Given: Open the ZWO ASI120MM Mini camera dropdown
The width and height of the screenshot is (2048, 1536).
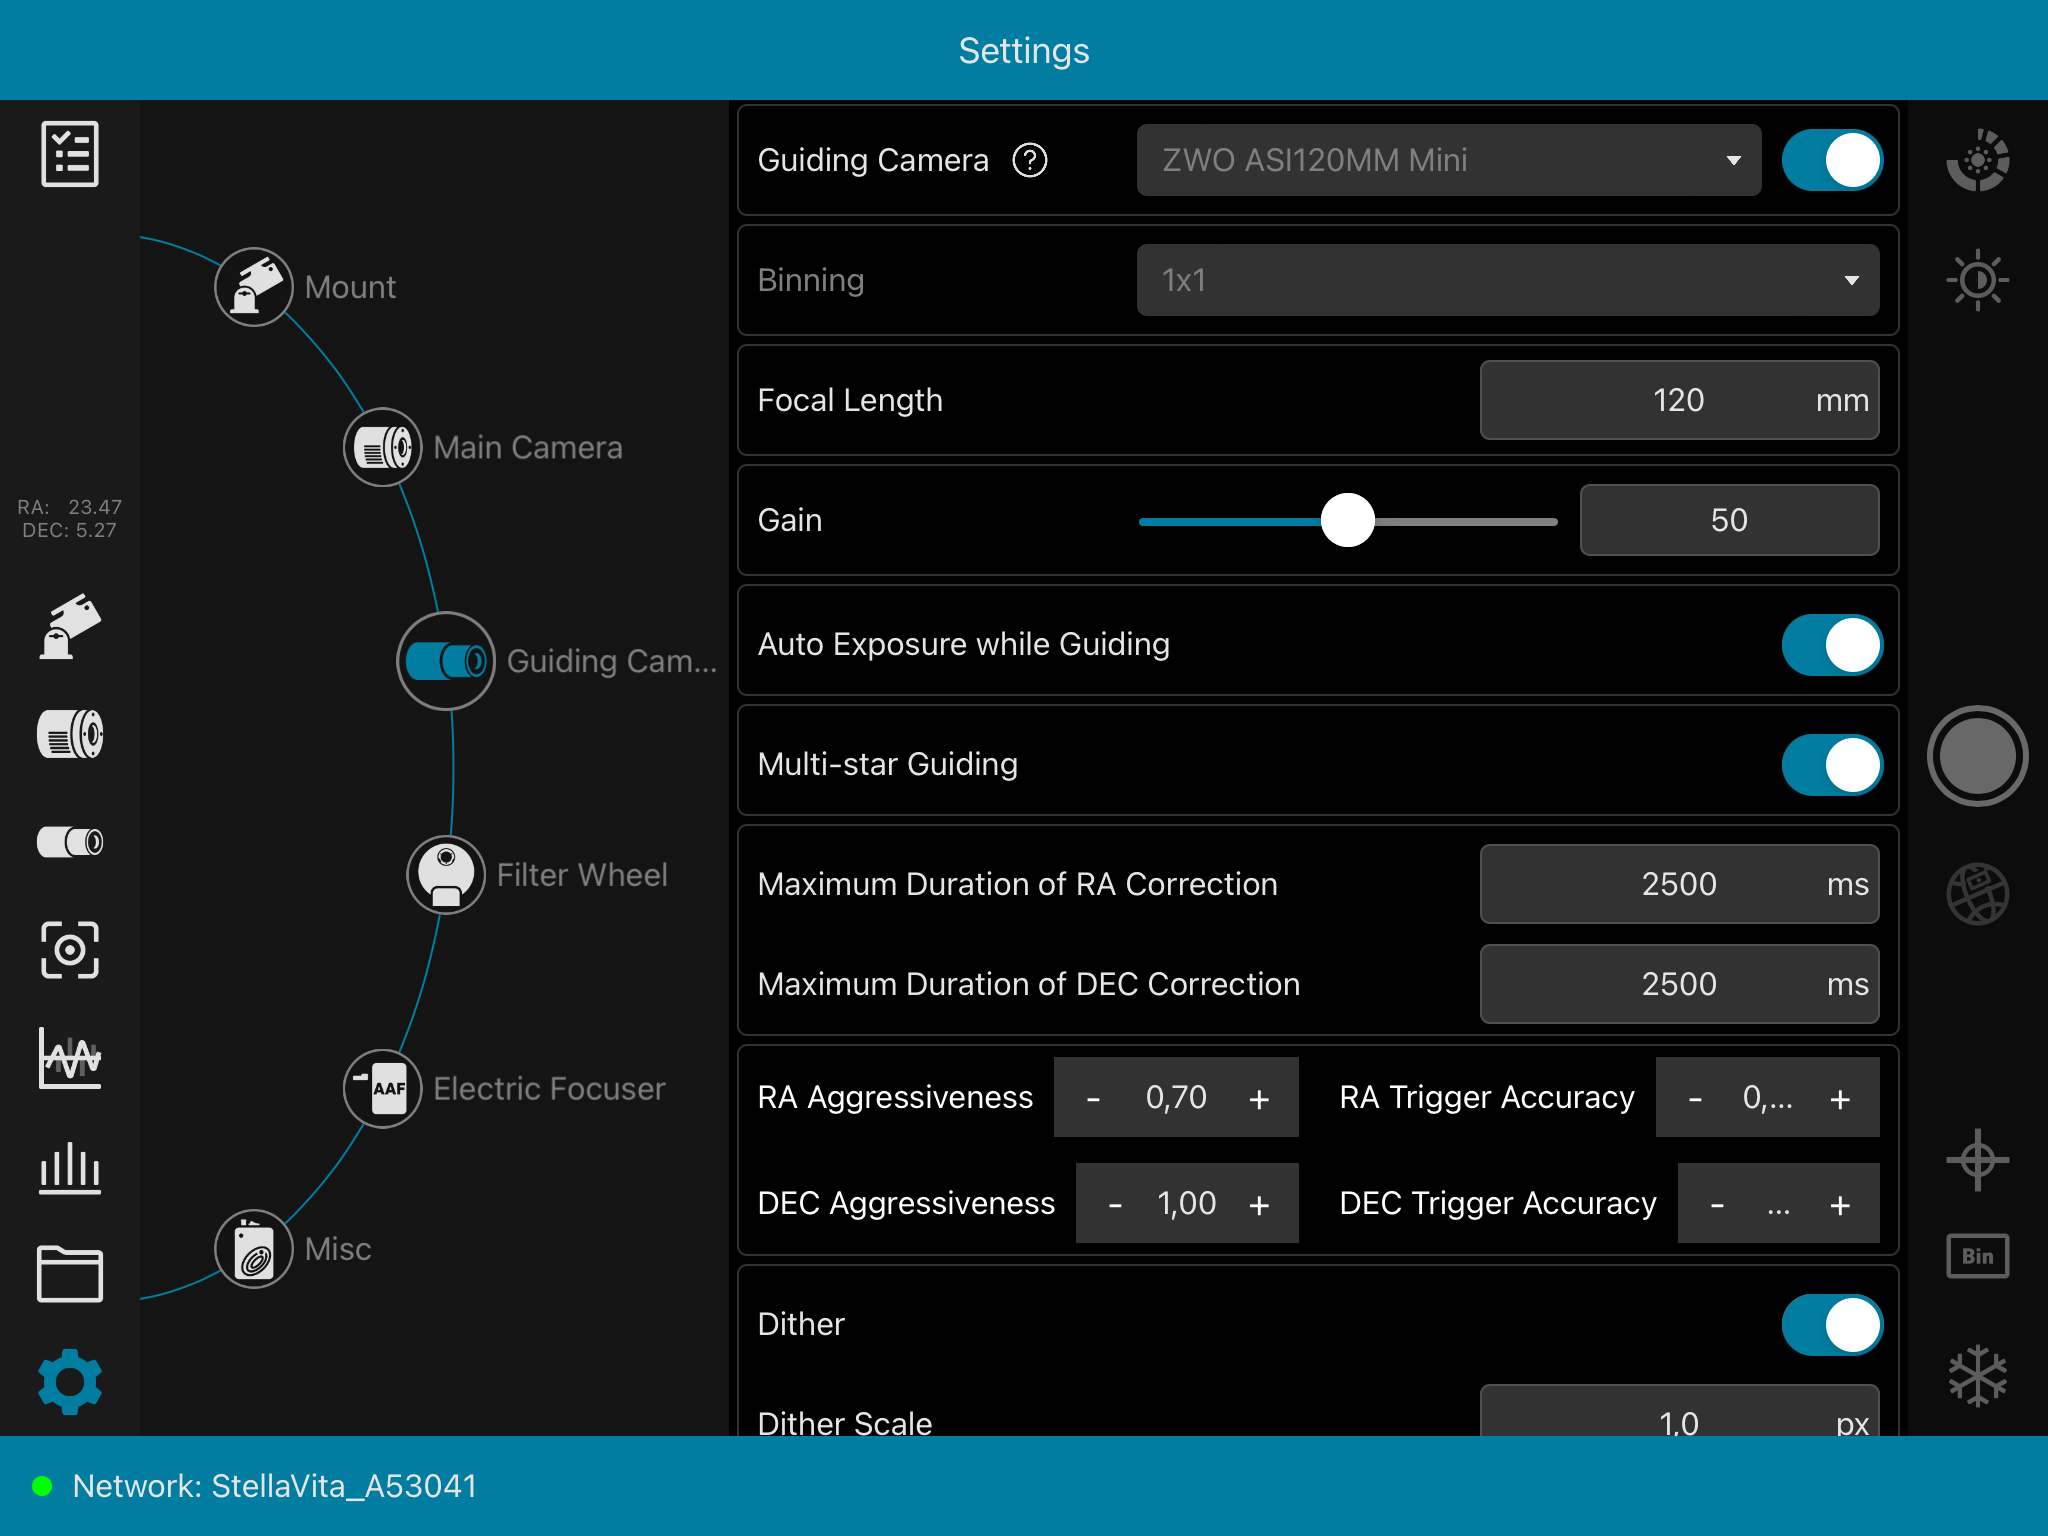Looking at the screenshot, I should click(1448, 160).
